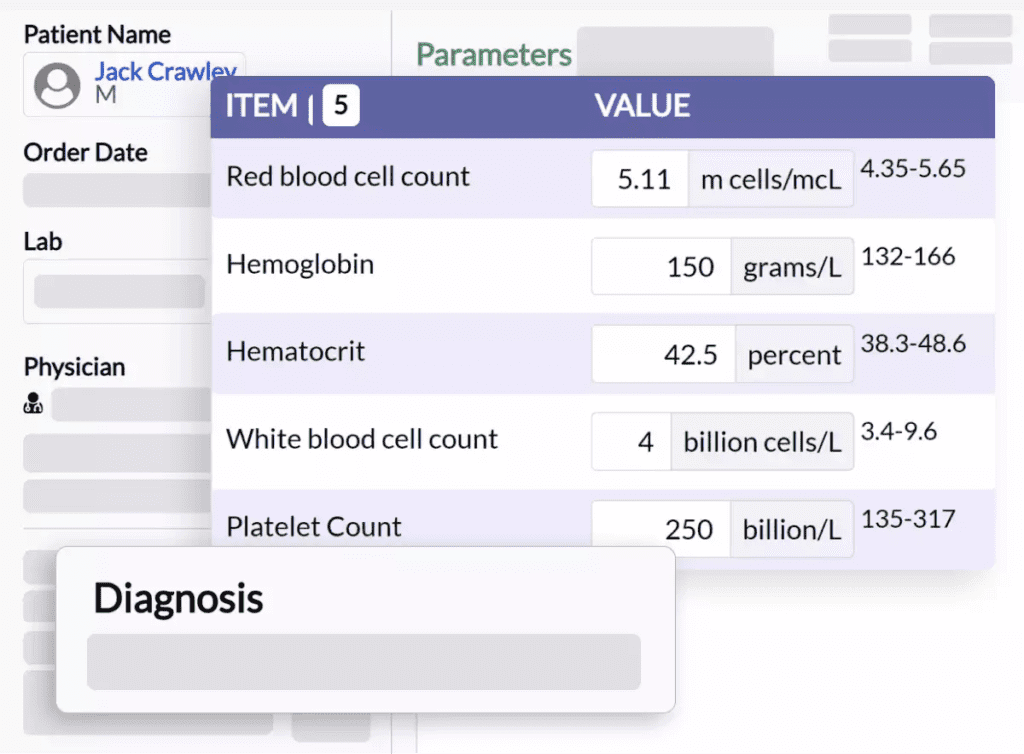The image size is (1024, 754).
Task: Click the Parameters heading
Action: [x=494, y=55]
